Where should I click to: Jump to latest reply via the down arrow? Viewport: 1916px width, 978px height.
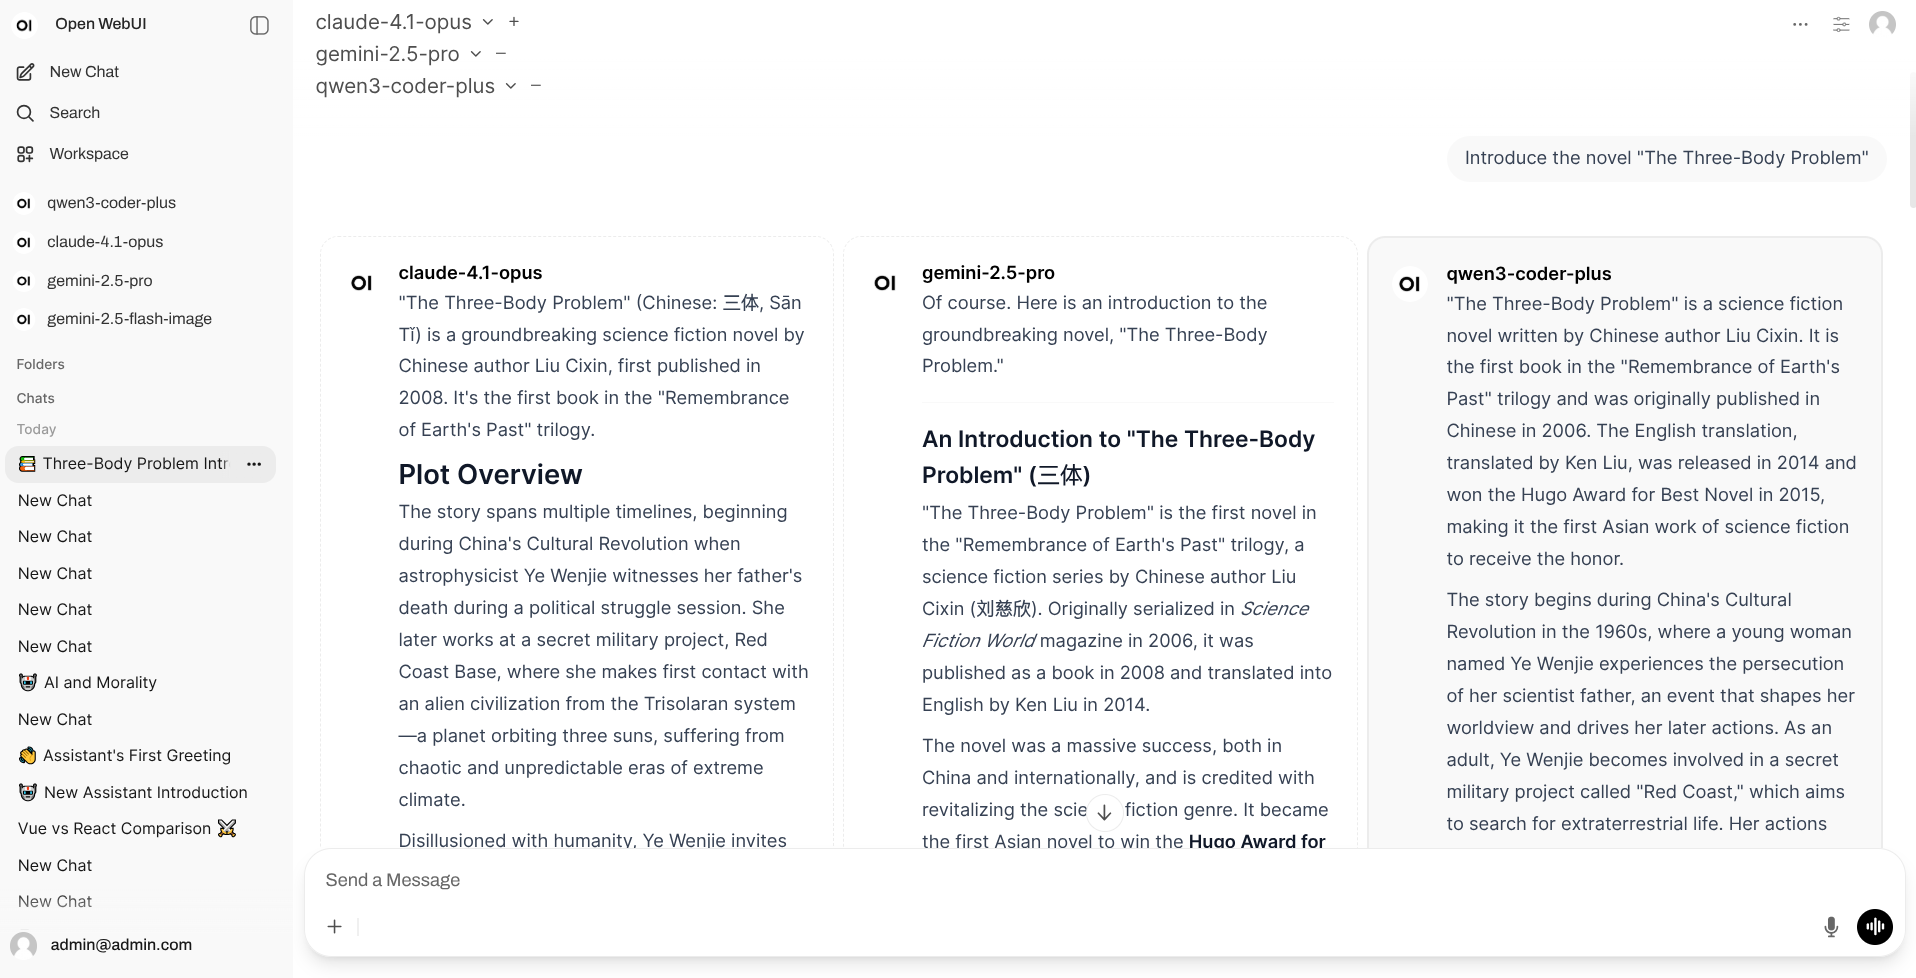(1104, 812)
